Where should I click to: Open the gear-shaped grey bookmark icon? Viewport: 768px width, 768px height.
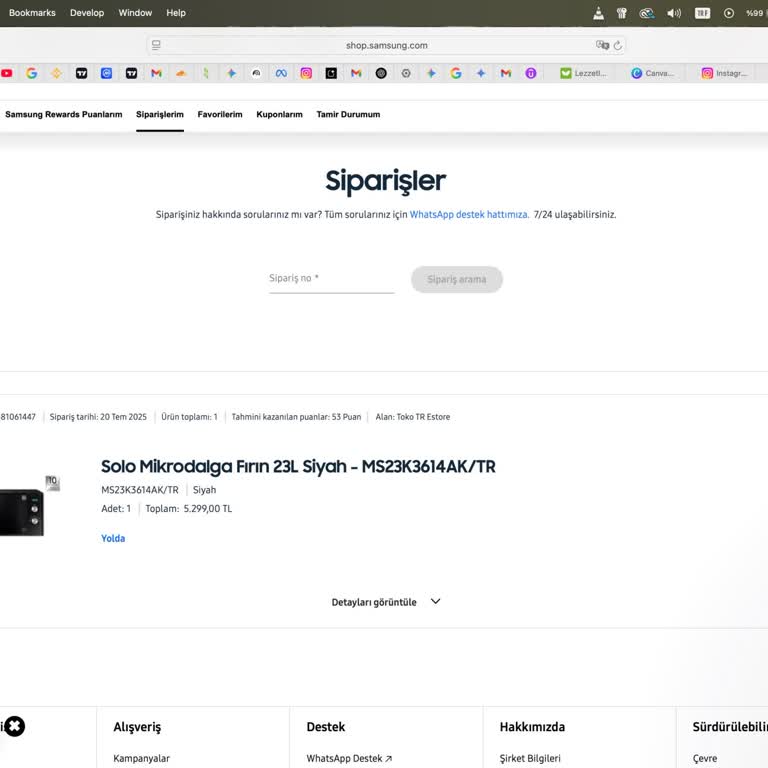406,73
